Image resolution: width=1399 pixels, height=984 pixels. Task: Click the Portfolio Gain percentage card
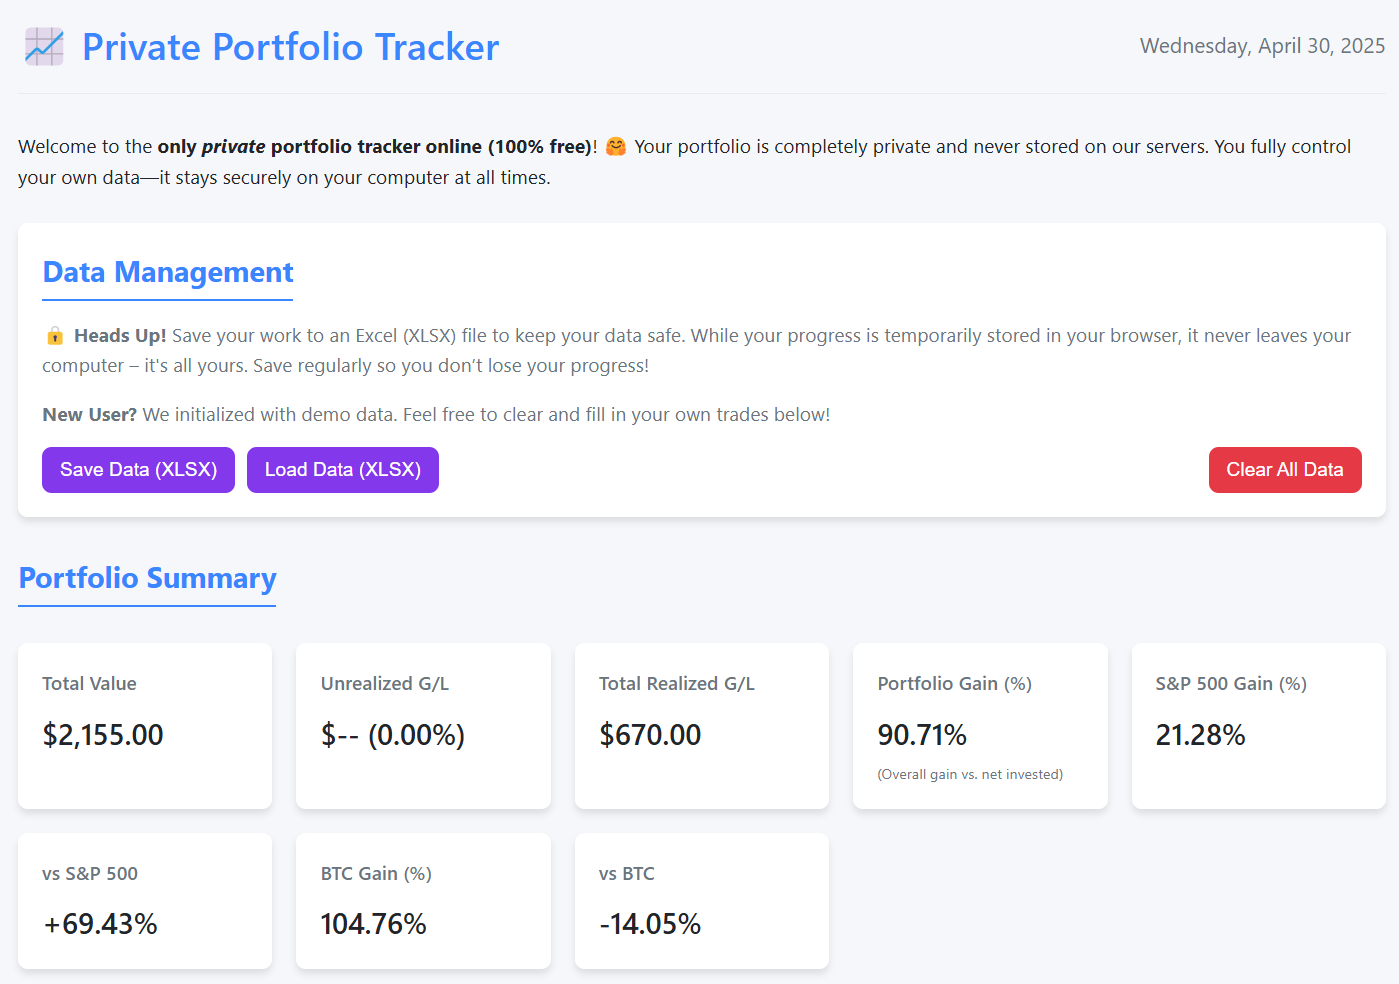click(979, 726)
